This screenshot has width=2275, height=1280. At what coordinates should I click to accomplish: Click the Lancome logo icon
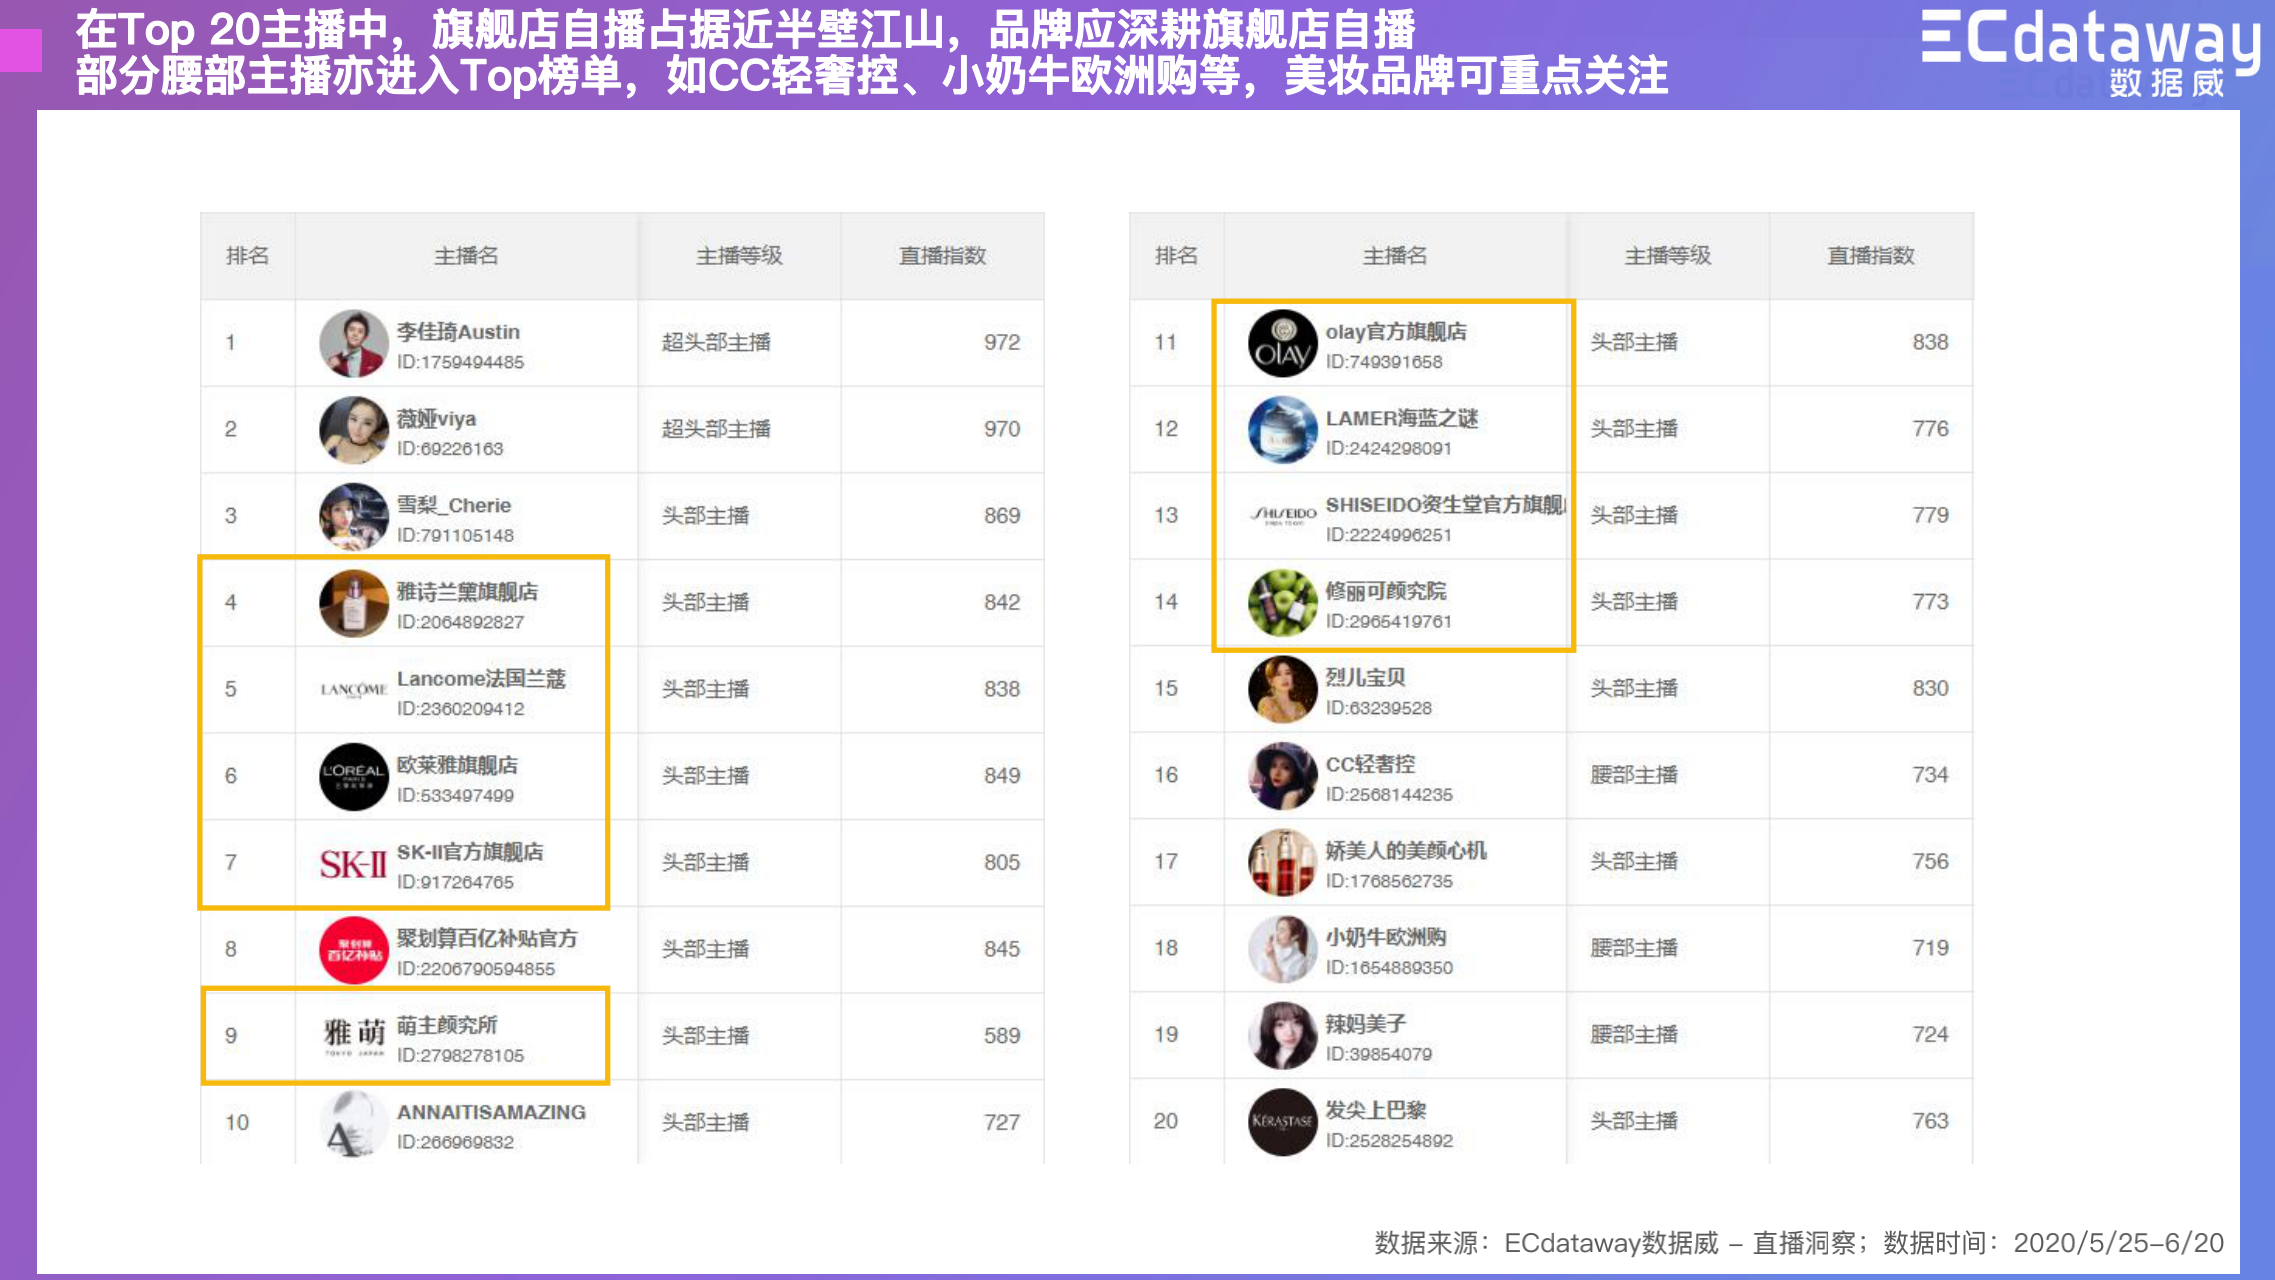(x=353, y=690)
